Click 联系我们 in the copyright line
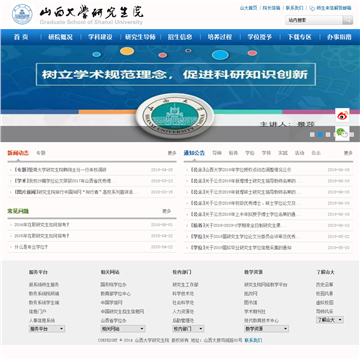Viewport: 360px width, 360px height. (x=253, y=340)
